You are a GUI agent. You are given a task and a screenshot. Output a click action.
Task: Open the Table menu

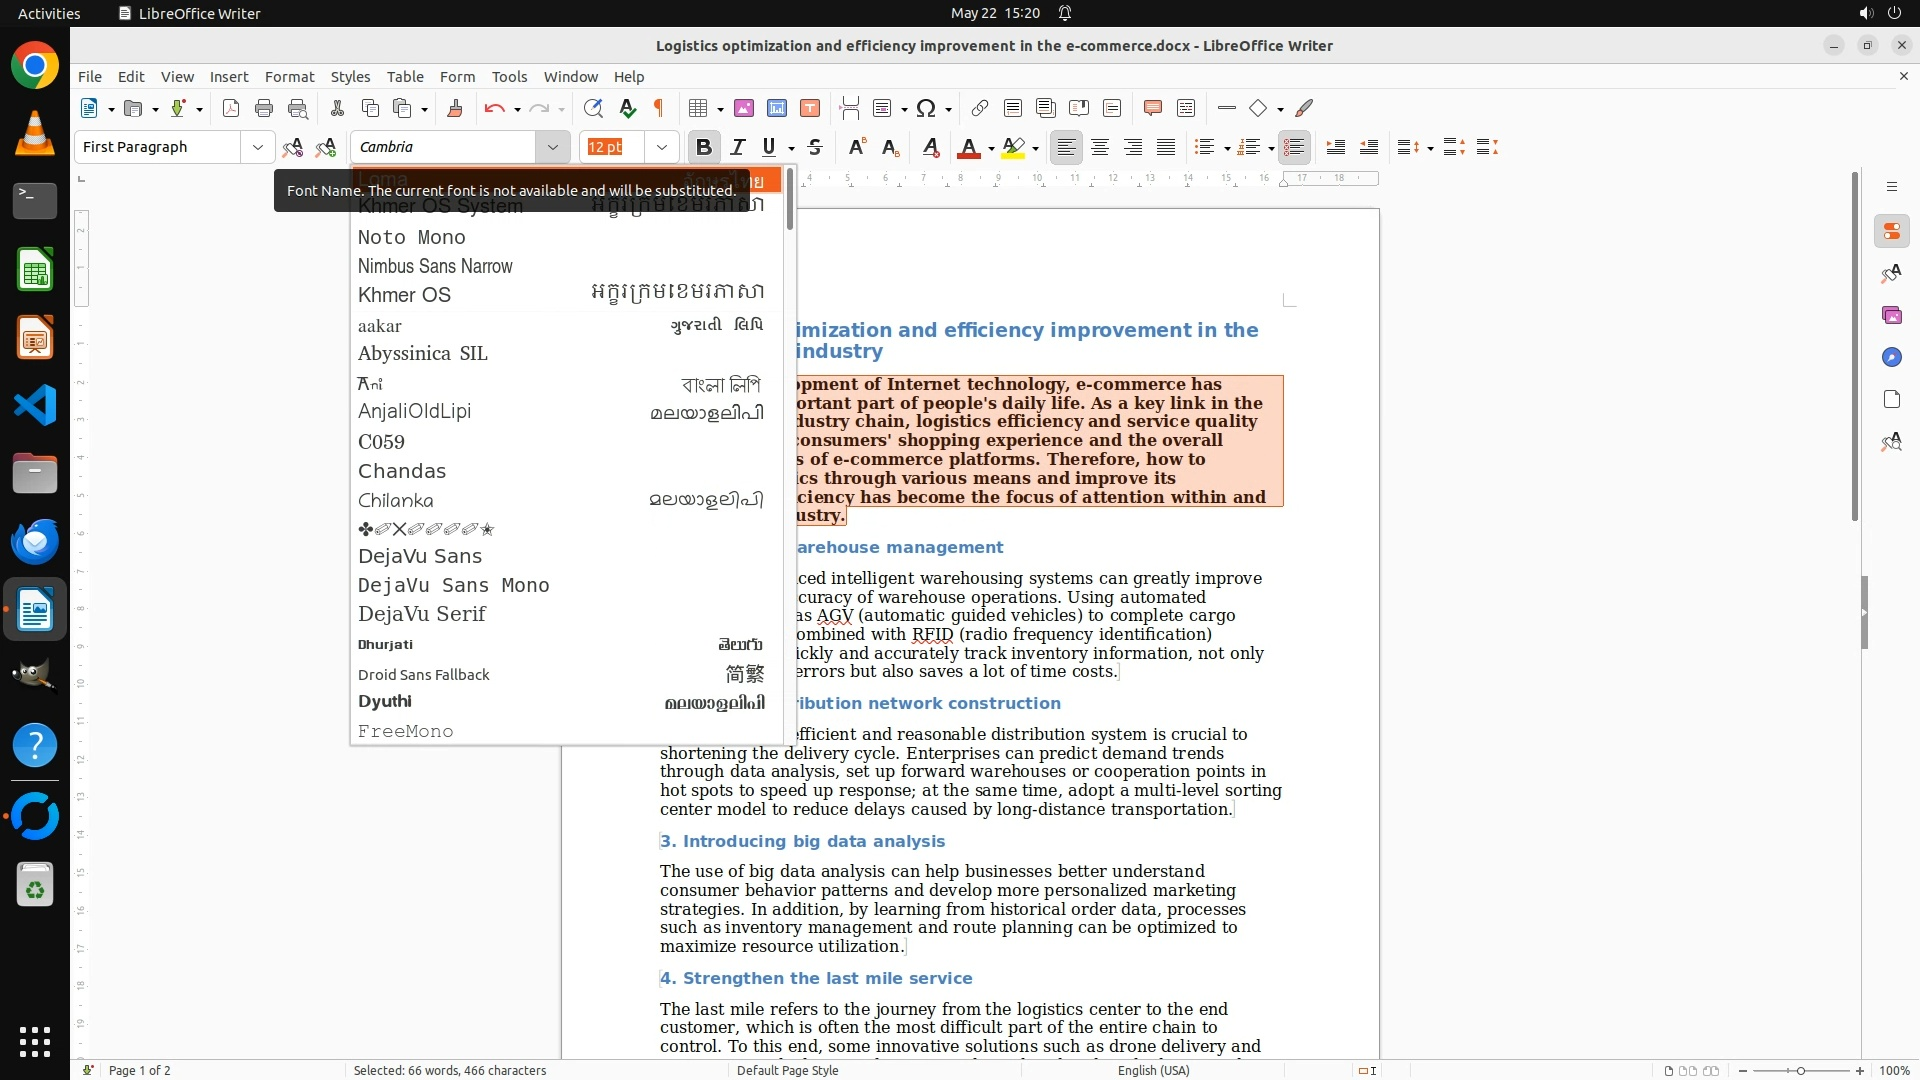coord(404,77)
